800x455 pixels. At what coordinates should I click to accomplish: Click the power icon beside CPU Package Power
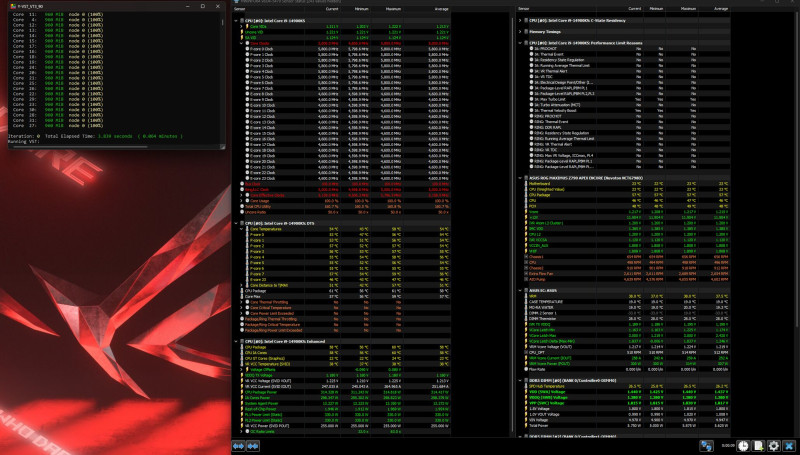242,392
